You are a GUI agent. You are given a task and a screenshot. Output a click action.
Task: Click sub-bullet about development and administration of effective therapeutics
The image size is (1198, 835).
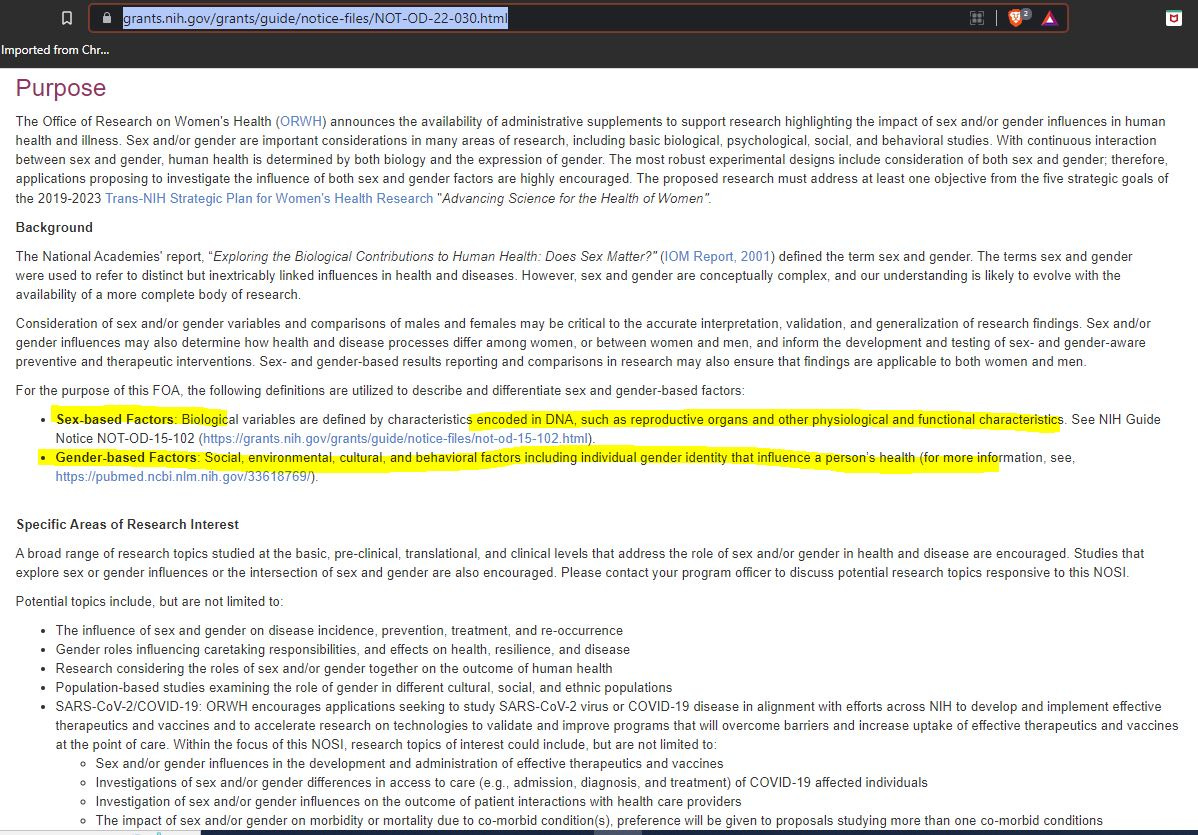click(409, 764)
